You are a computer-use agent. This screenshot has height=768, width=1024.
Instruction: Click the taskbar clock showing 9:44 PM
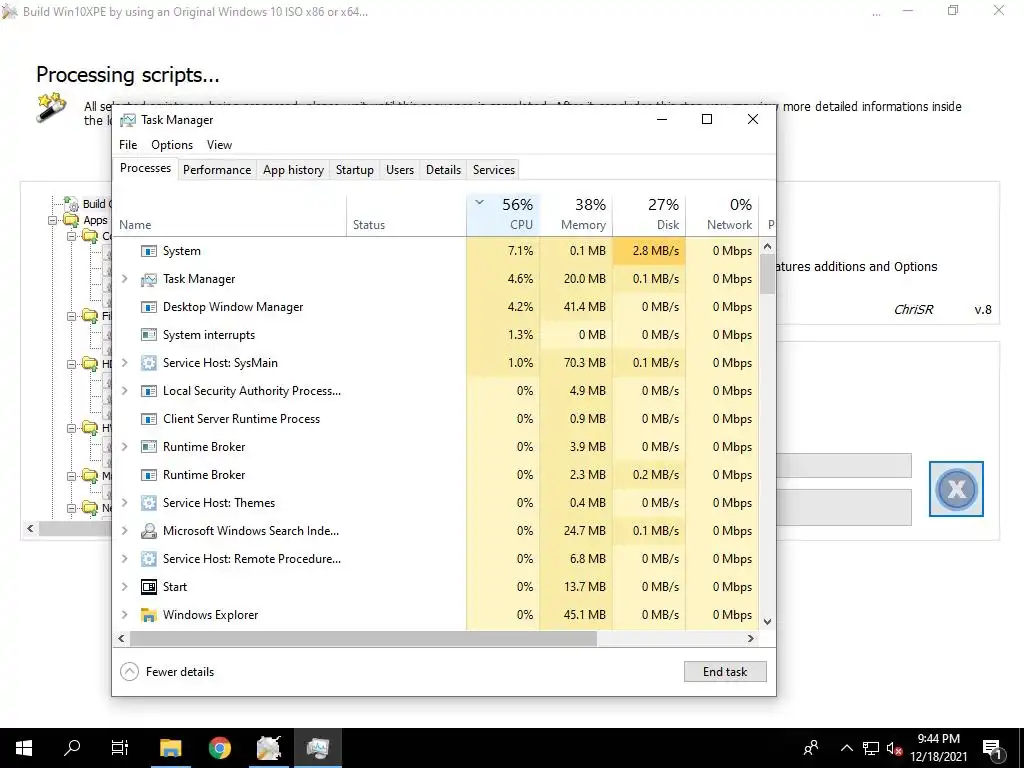point(938,748)
